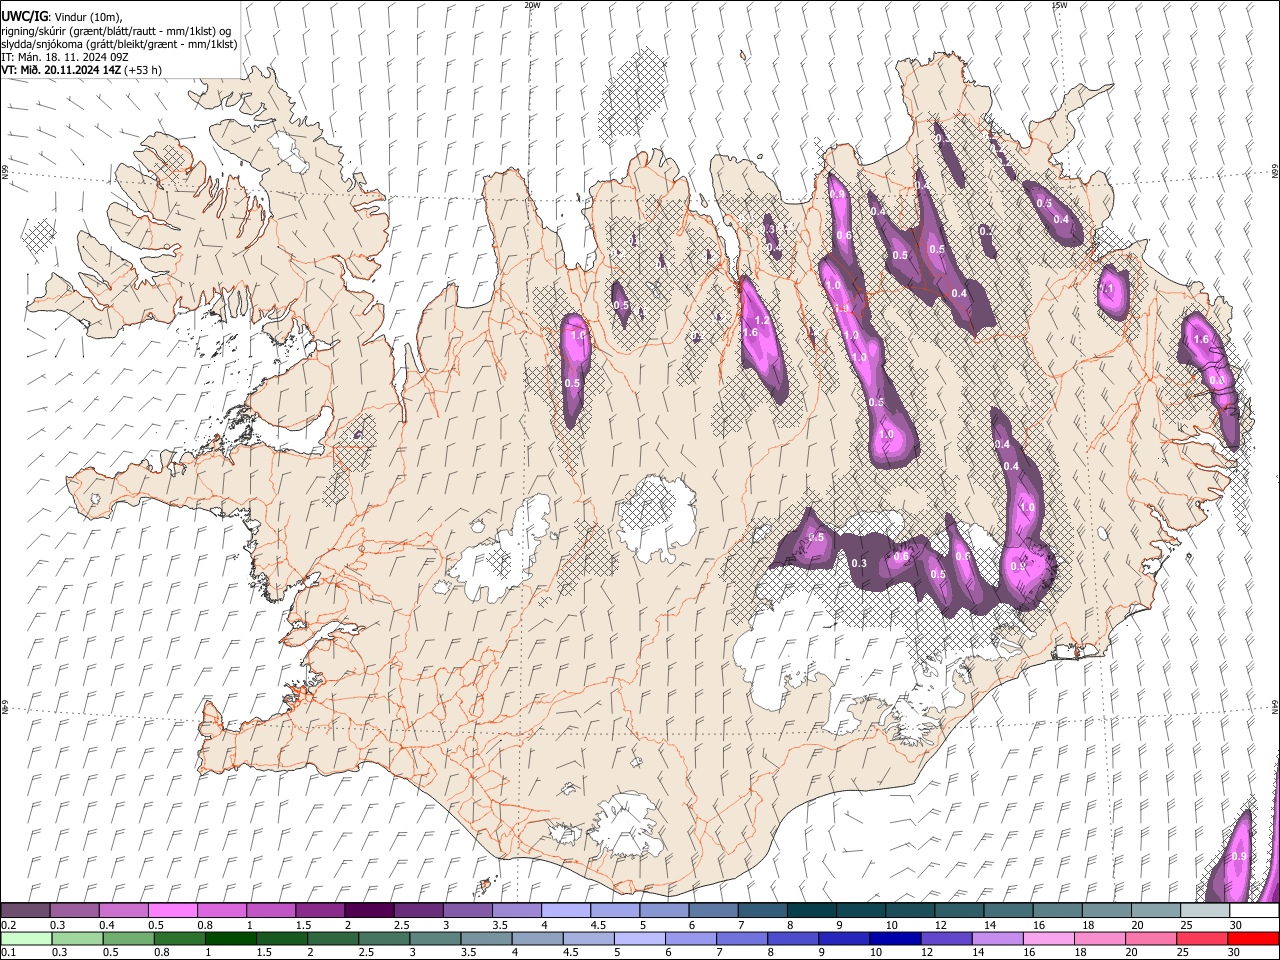Click the 15W longitude label

(1059, 5)
